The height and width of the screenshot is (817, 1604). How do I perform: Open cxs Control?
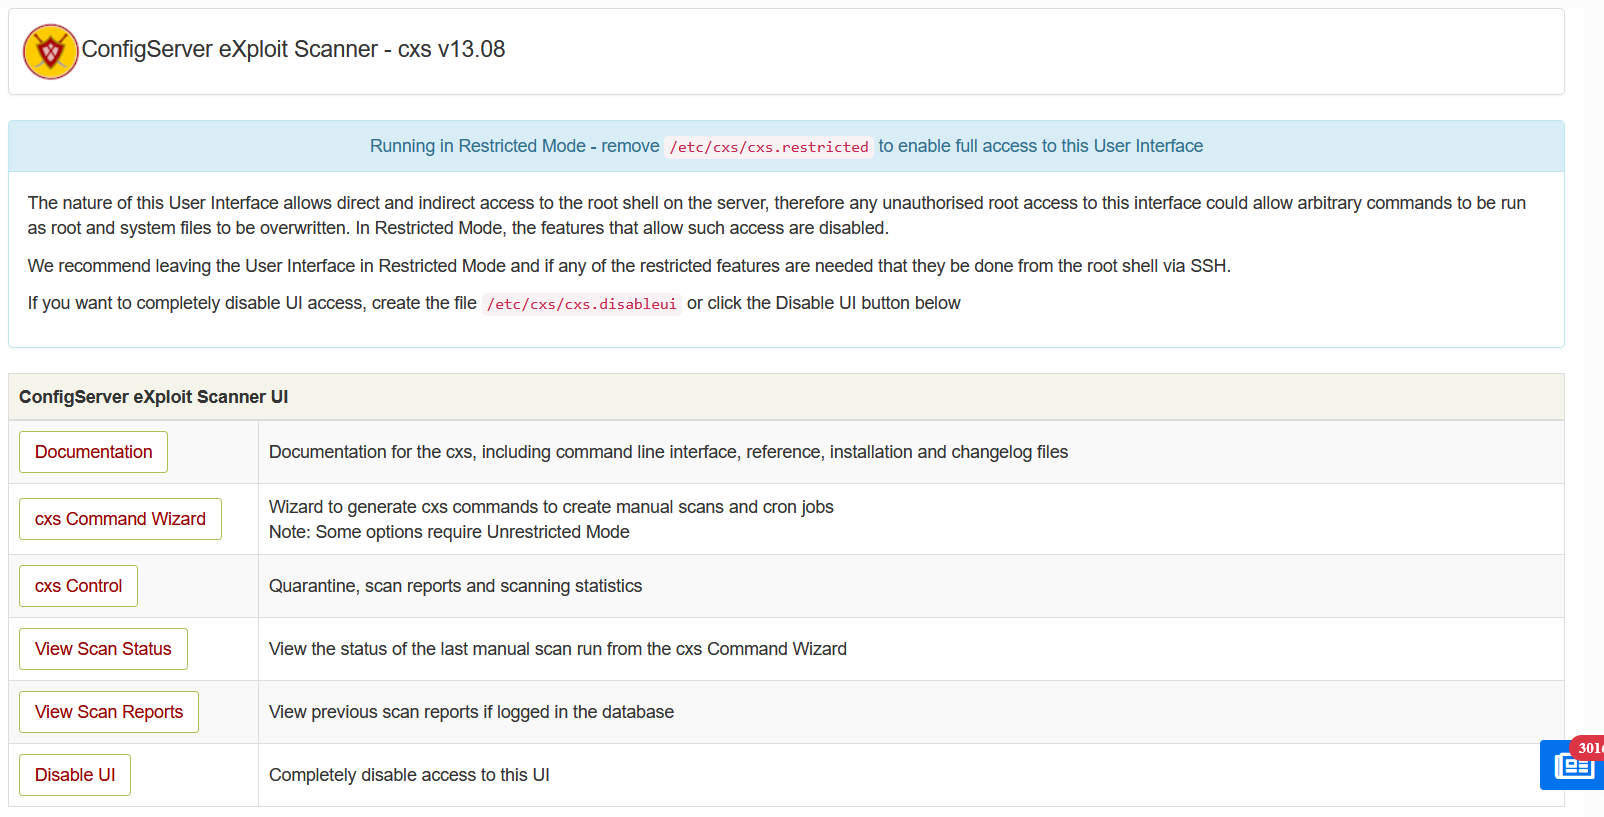click(x=78, y=586)
